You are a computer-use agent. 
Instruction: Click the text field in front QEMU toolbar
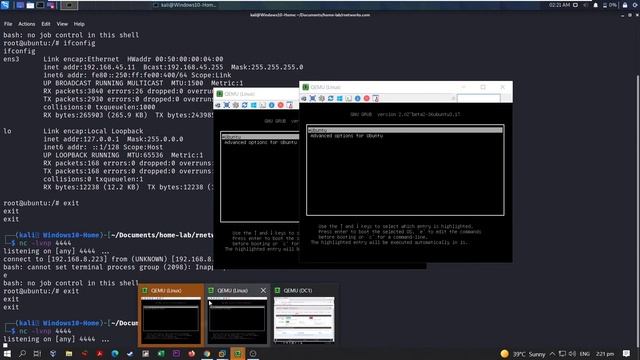[x=478, y=98]
